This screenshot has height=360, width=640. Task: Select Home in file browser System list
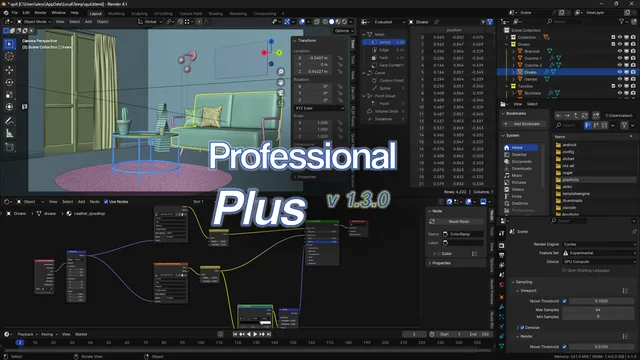click(x=521, y=148)
